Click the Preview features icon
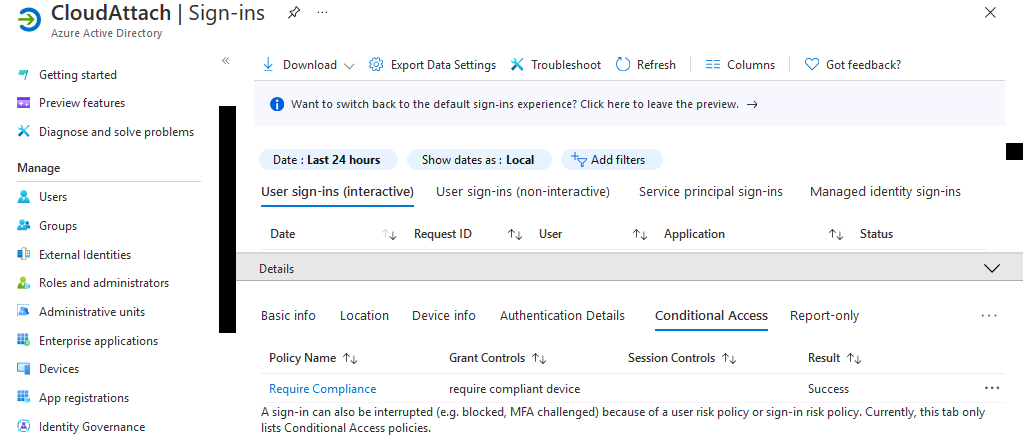1023x445 pixels. 23,103
